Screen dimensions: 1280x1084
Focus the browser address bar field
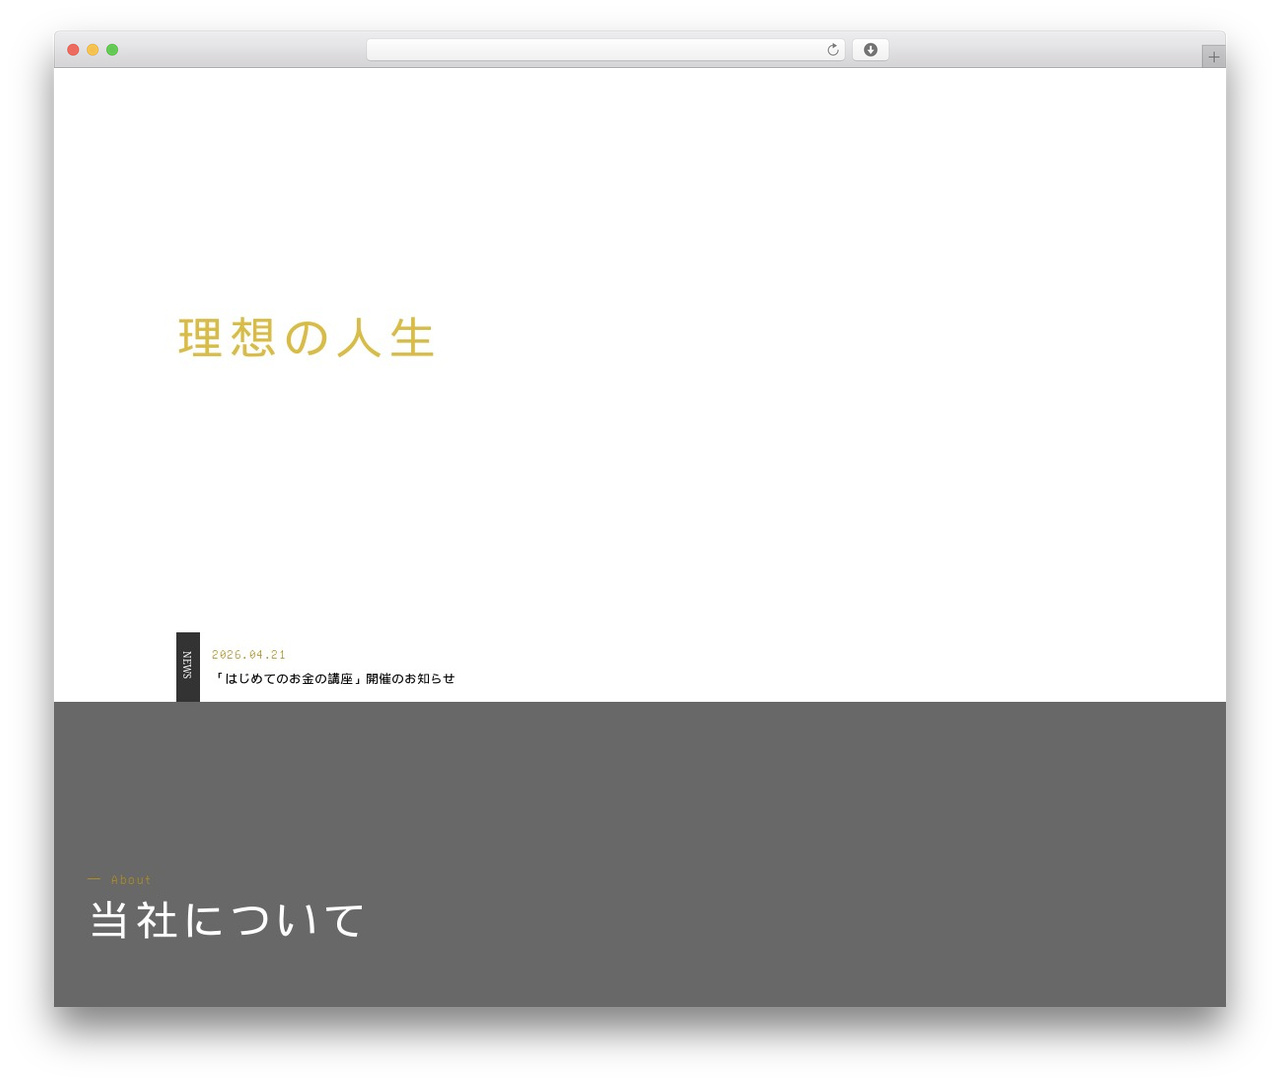(605, 50)
